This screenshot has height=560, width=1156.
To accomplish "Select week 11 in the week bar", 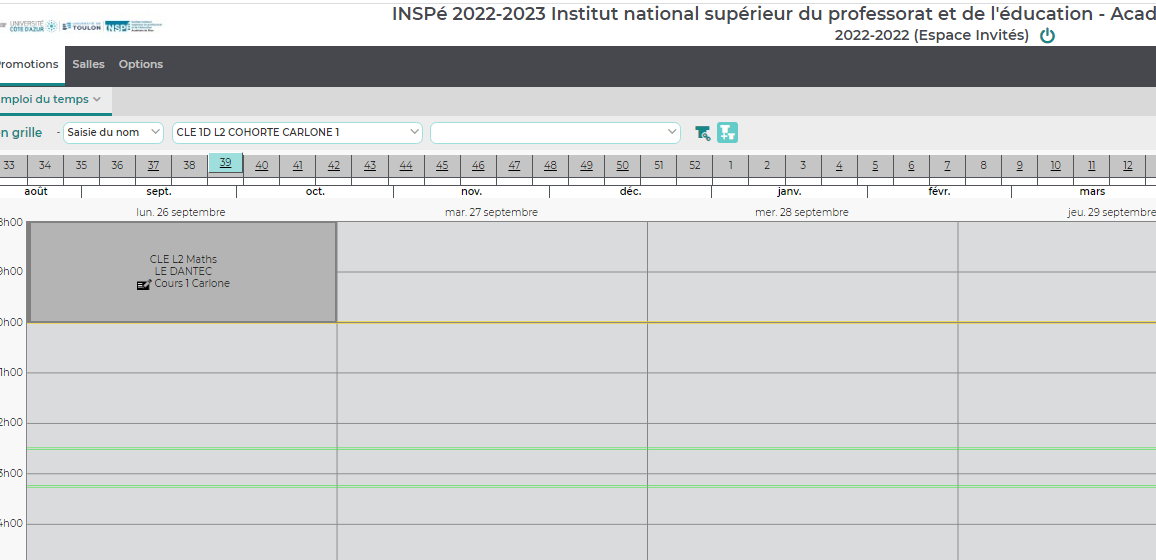I will (x=1093, y=165).
